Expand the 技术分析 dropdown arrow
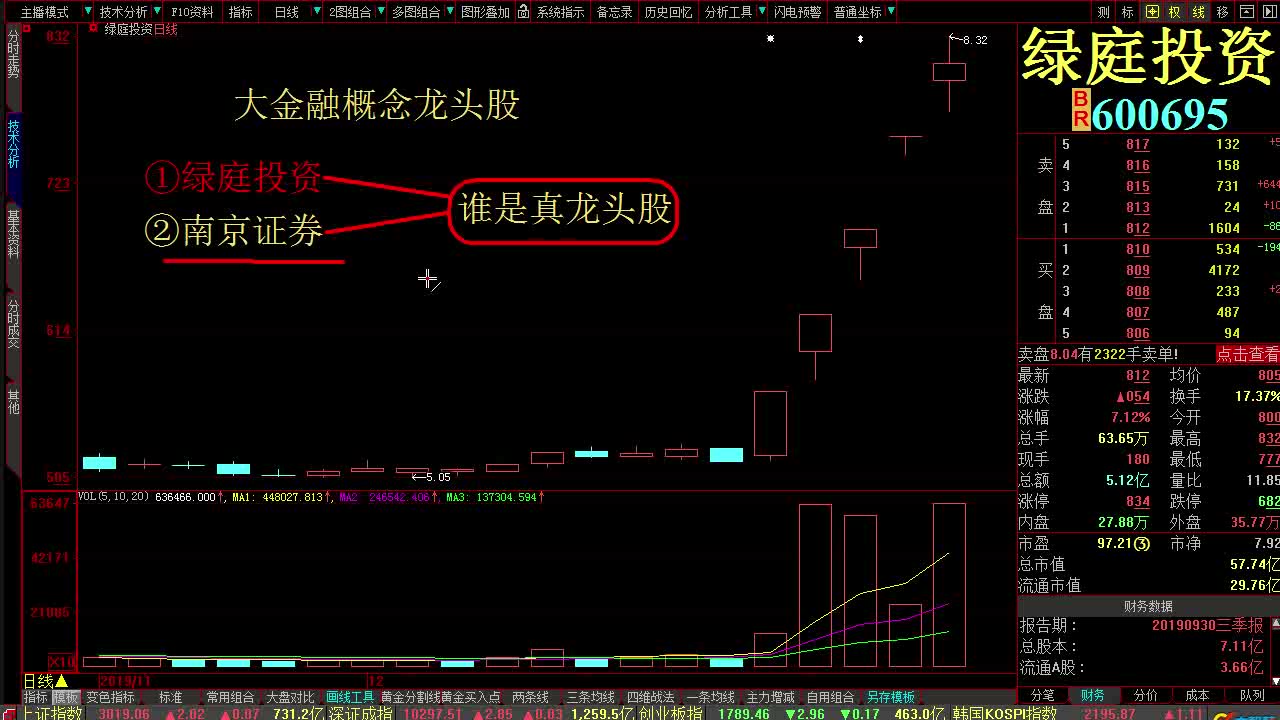This screenshot has width=1280, height=720. pyautogui.click(x=156, y=12)
